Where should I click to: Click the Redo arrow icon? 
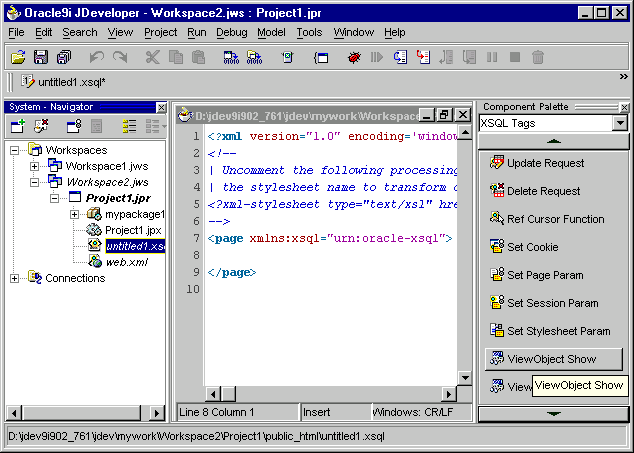pyautogui.click(x=120, y=57)
